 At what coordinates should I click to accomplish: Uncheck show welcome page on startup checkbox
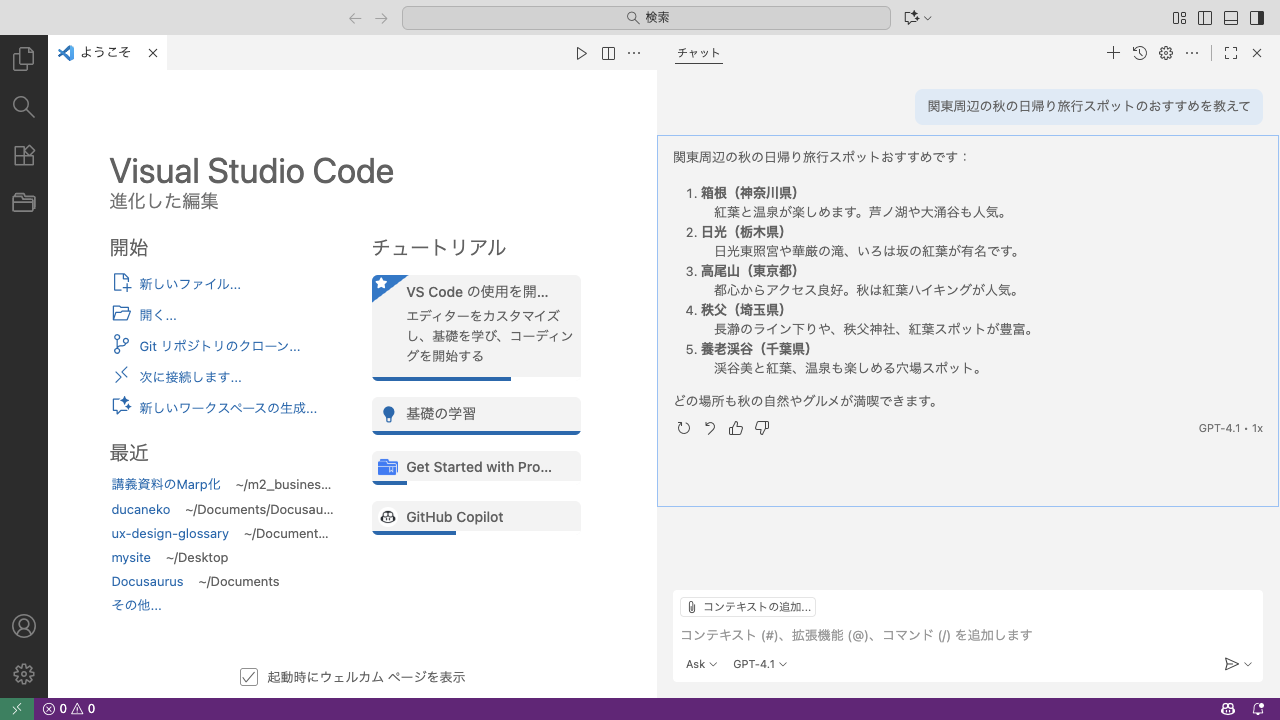(249, 677)
